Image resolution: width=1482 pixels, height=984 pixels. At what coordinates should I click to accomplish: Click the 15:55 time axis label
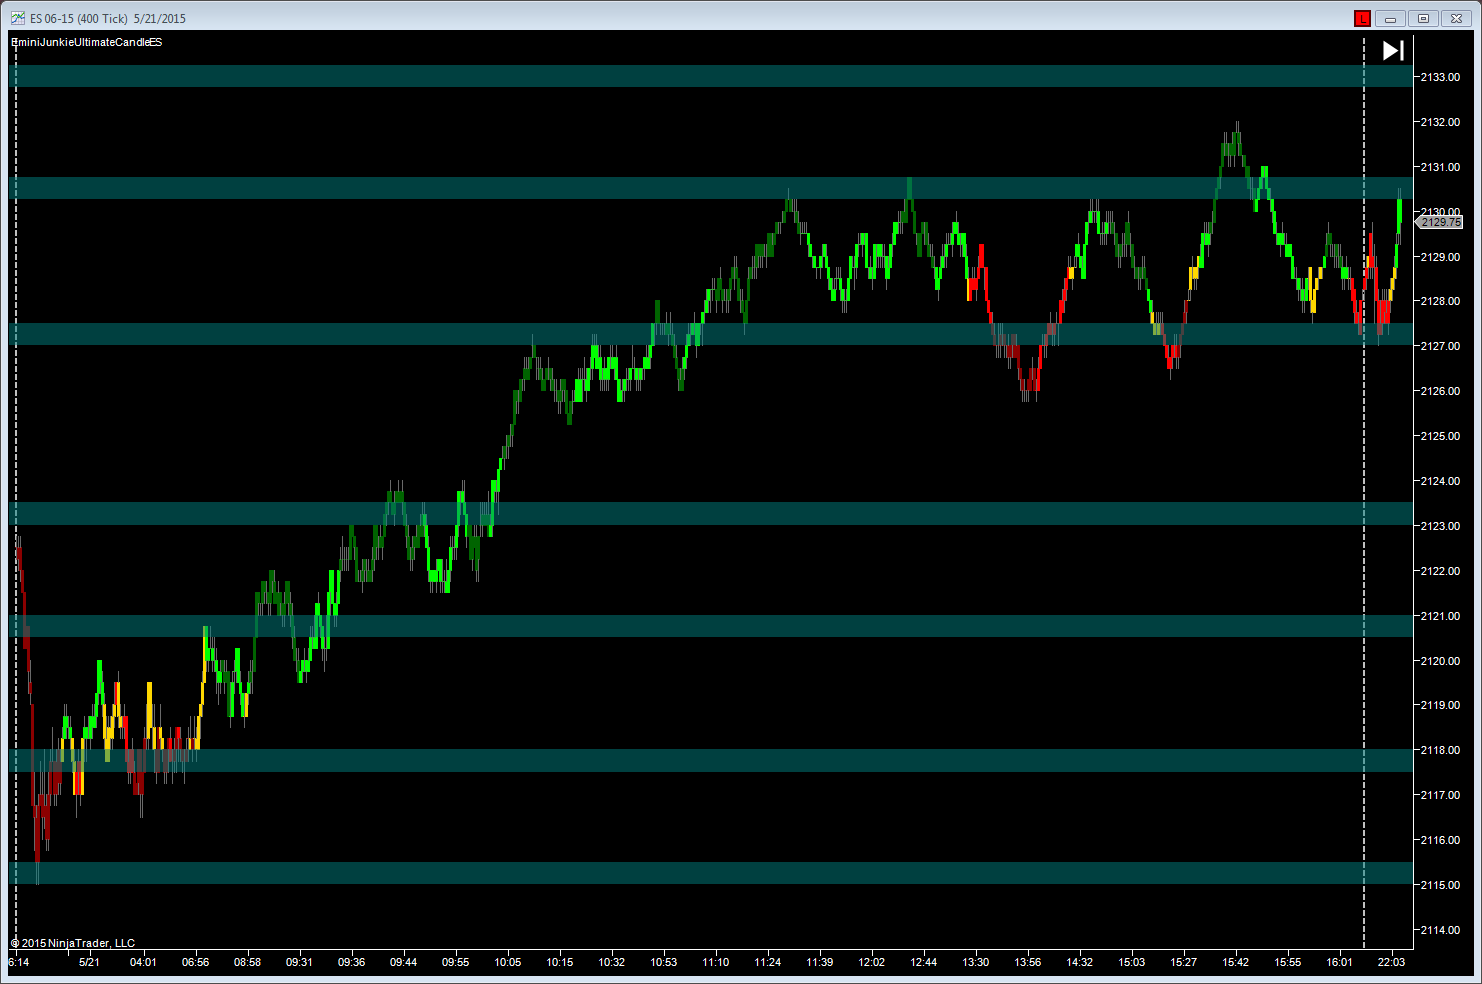tap(1287, 962)
